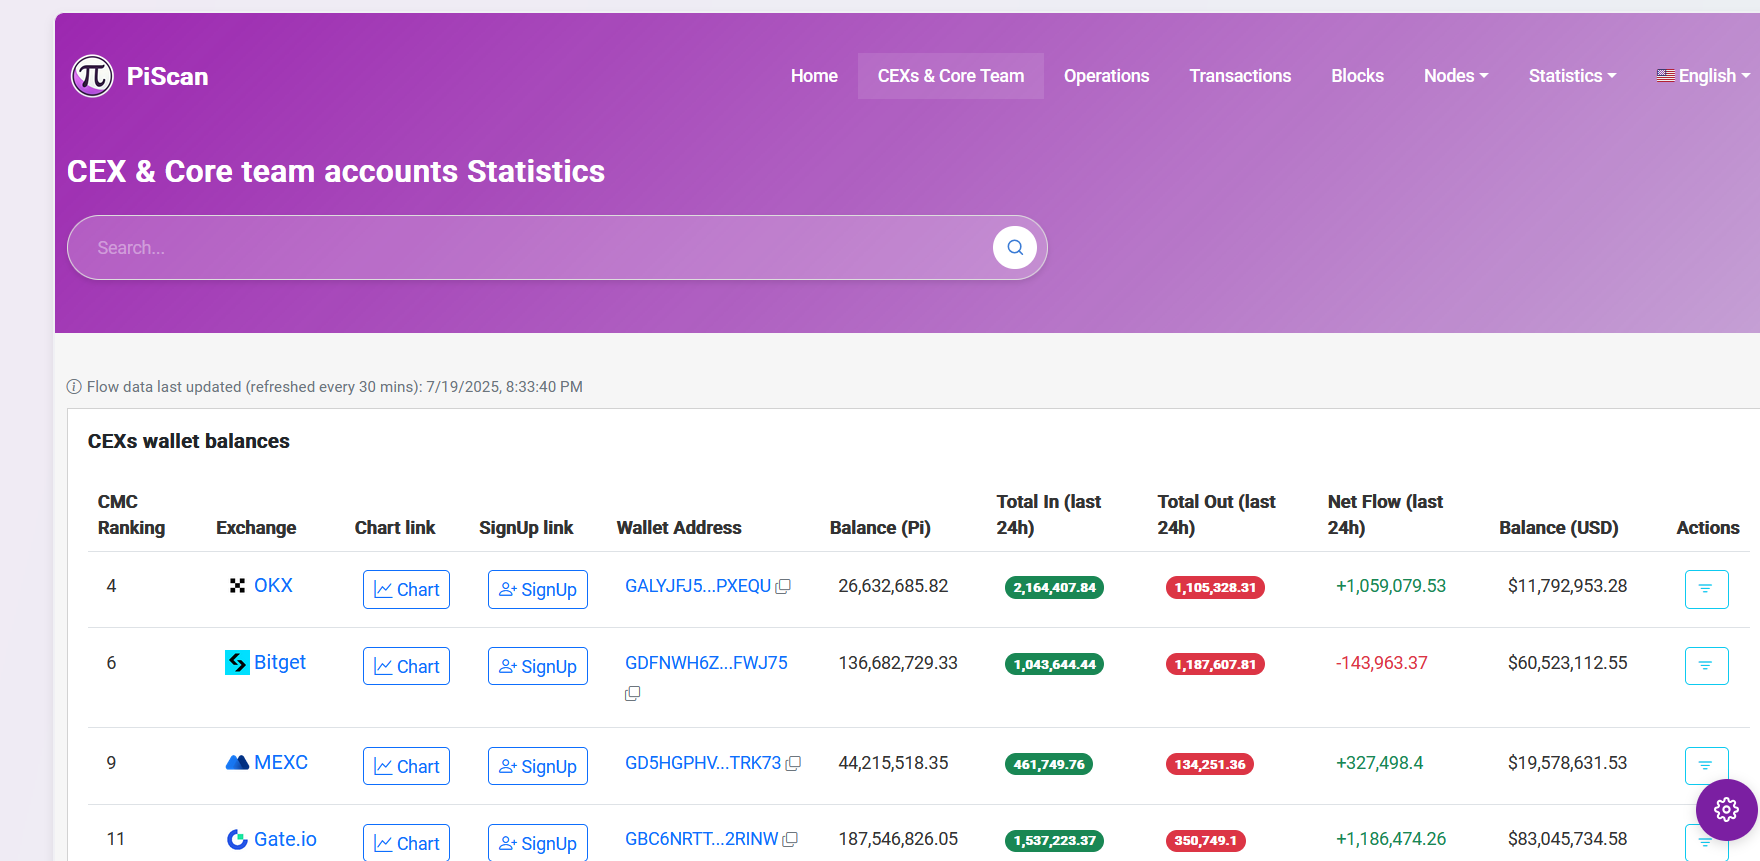Click the MEXC exchange logo icon
Screen dimensions: 1760x861
tap(237, 762)
